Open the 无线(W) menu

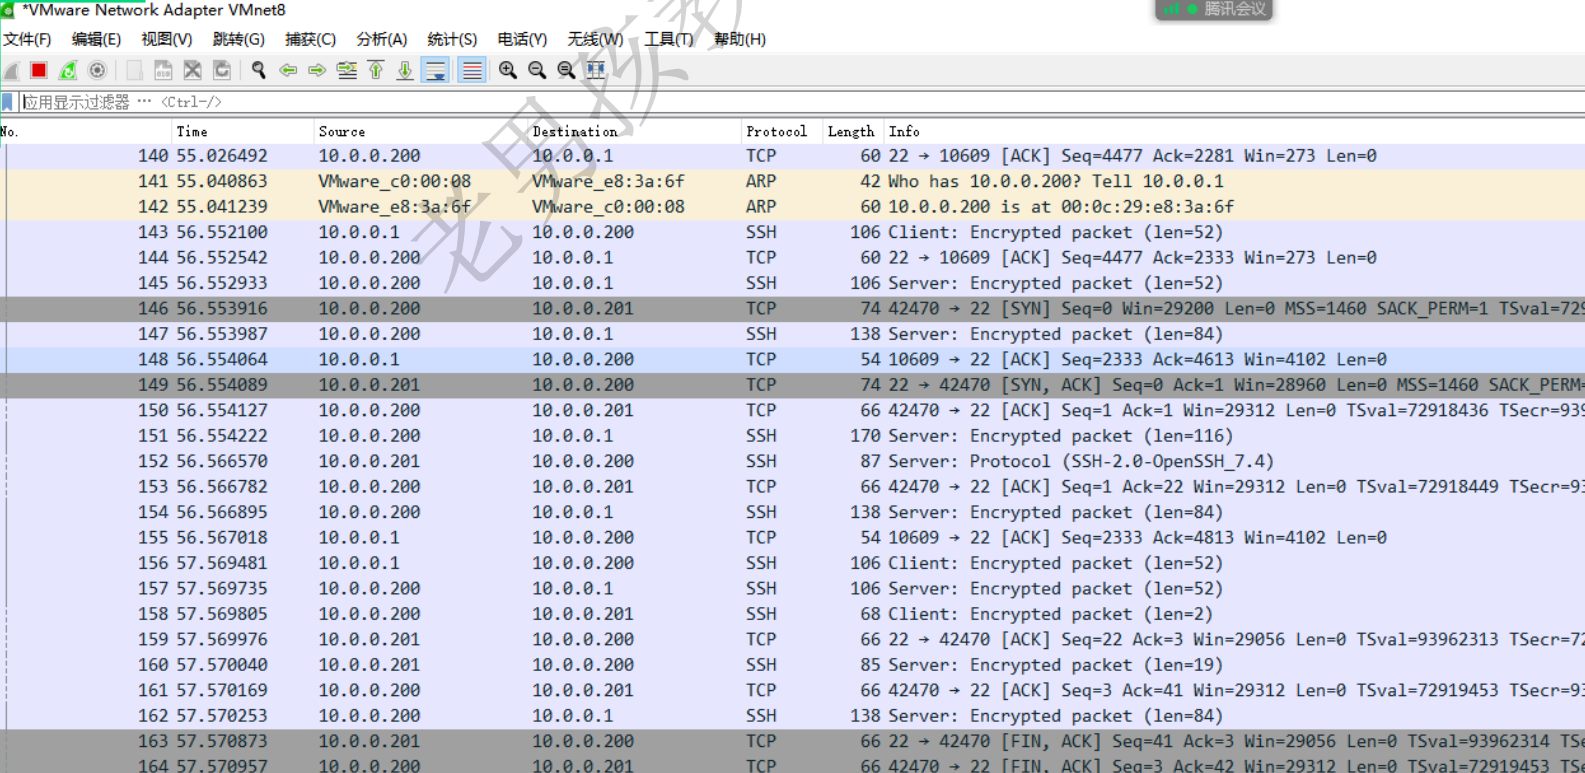[x=595, y=39]
